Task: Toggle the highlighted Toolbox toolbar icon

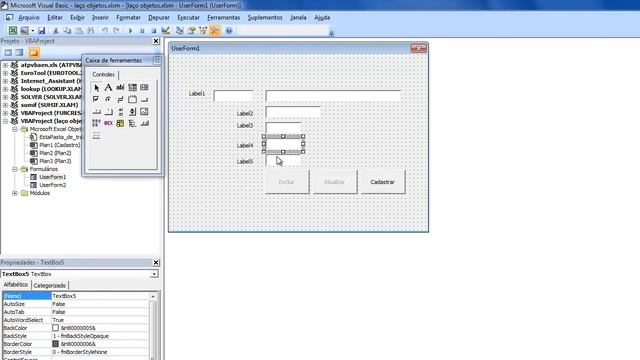Action: pyautogui.click(x=215, y=31)
